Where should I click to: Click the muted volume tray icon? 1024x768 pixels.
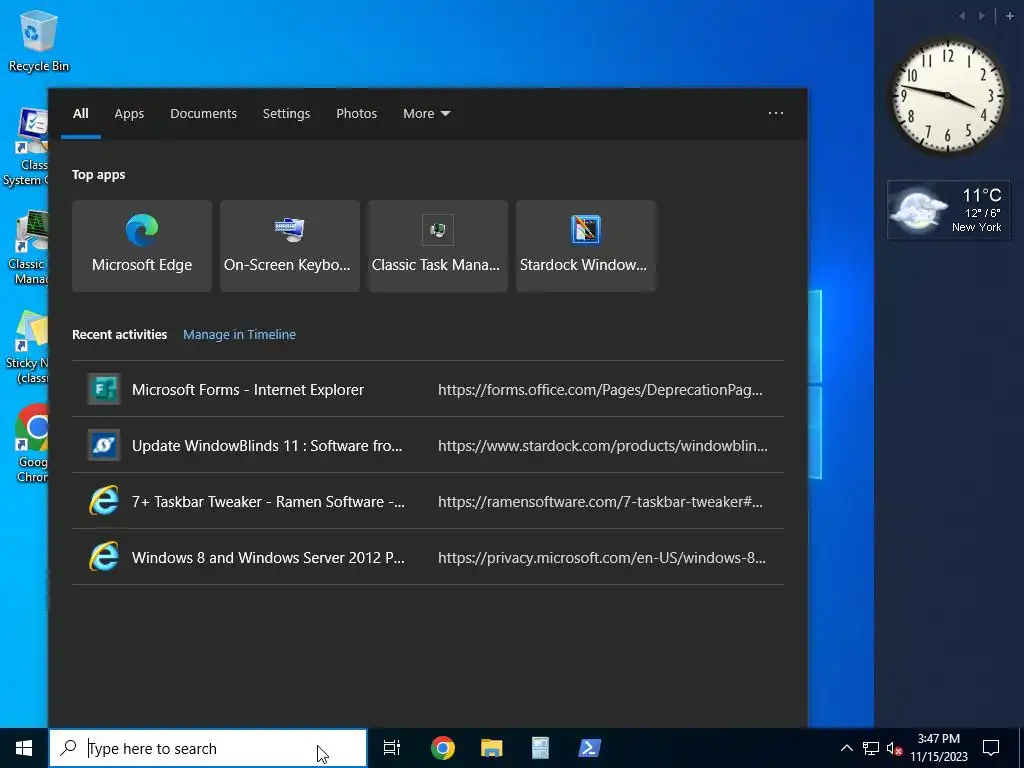(x=894, y=748)
